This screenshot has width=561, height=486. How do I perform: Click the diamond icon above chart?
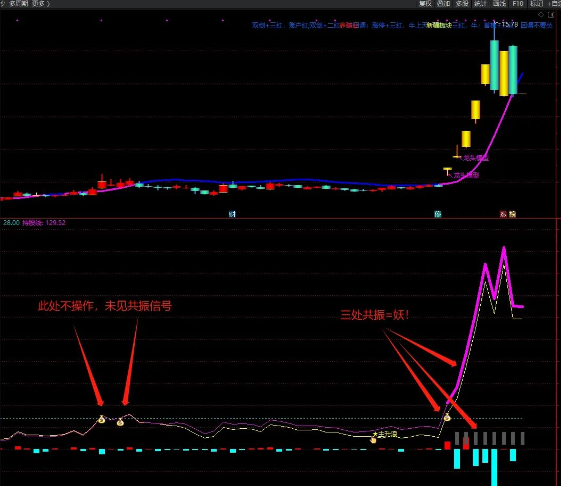click(541, 14)
